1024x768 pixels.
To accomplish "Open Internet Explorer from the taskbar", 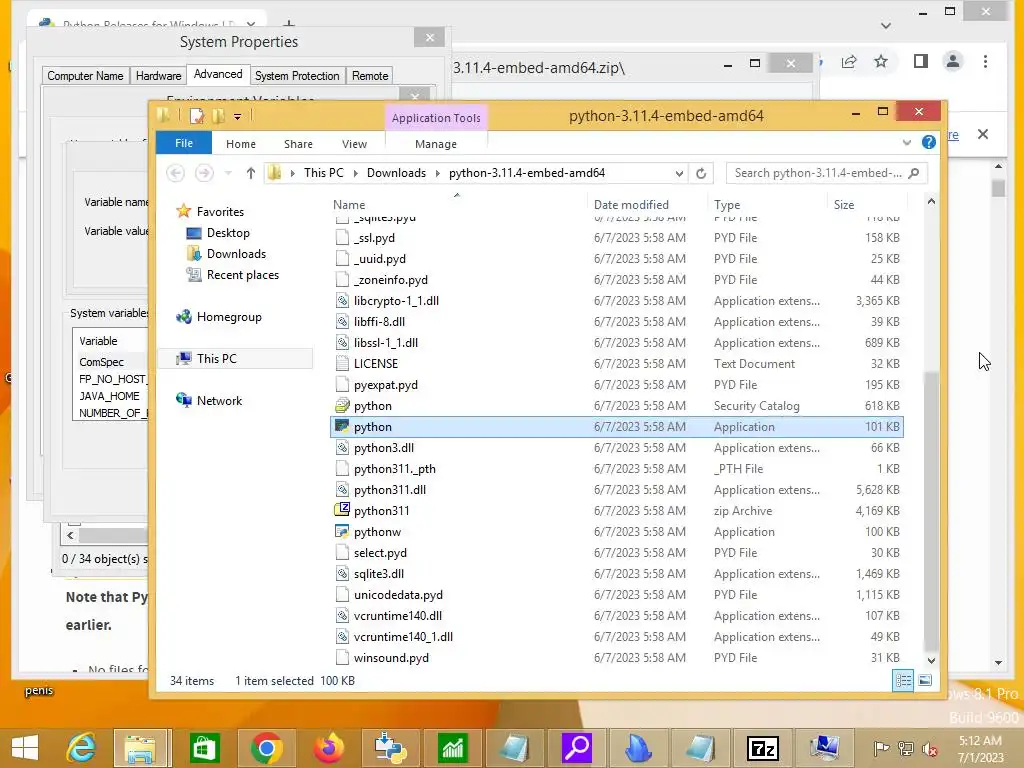I will pyautogui.click(x=81, y=748).
